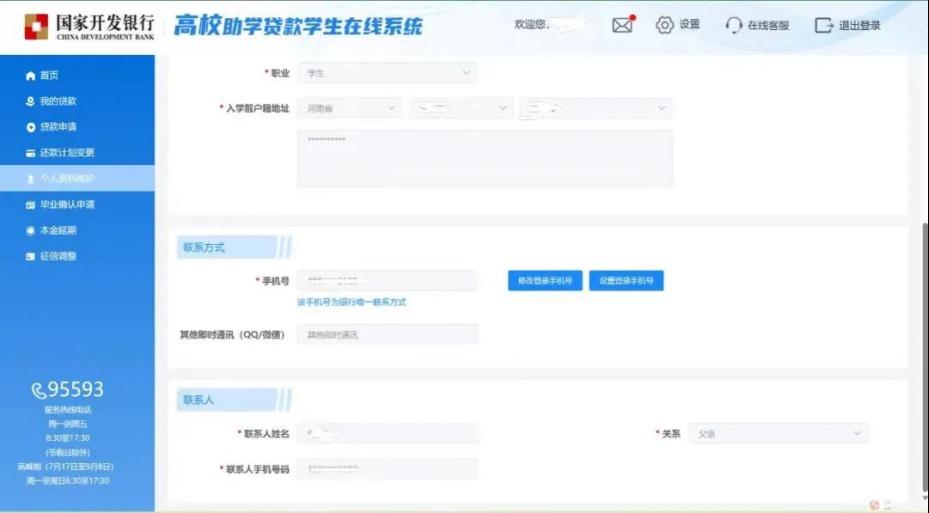Click the 贷款申请 sidebar icon
This screenshot has width=929, height=513.
(x=31, y=128)
